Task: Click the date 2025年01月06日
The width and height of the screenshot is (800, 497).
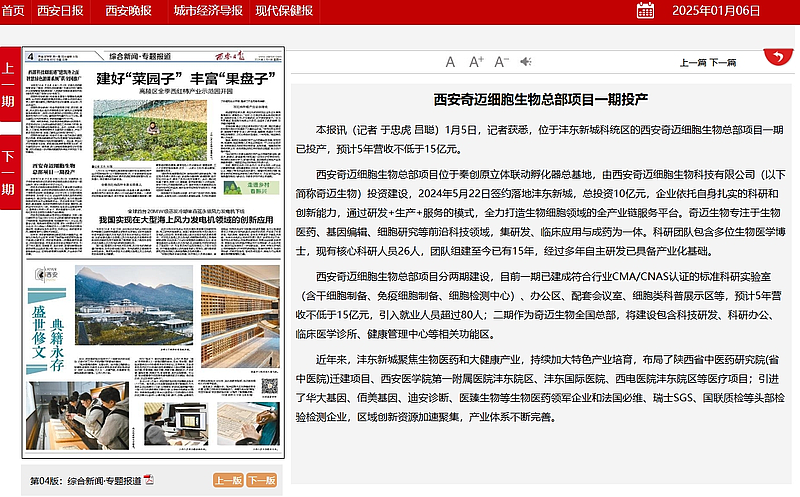Action: (x=716, y=11)
